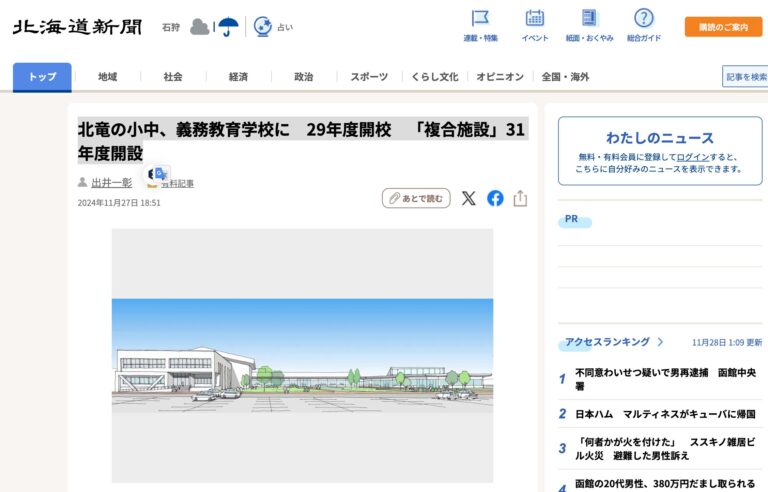Click the share export icon
Viewport: 768px width, 492px height.
pos(520,198)
